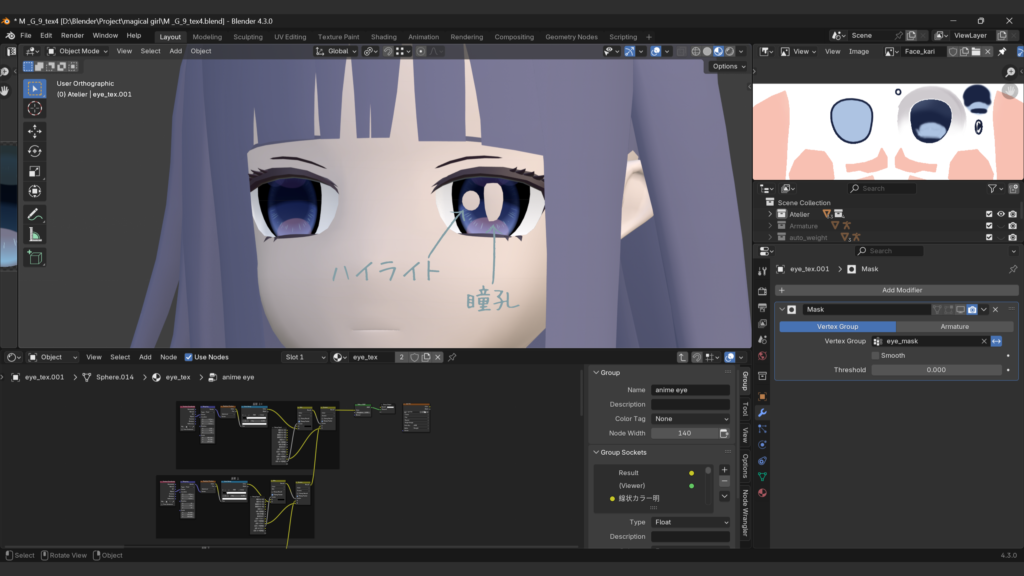Image resolution: width=1024 pixels, height=576 pixels.
Task: Click the group Name field 'anime eye'
Action: (690, 390)
